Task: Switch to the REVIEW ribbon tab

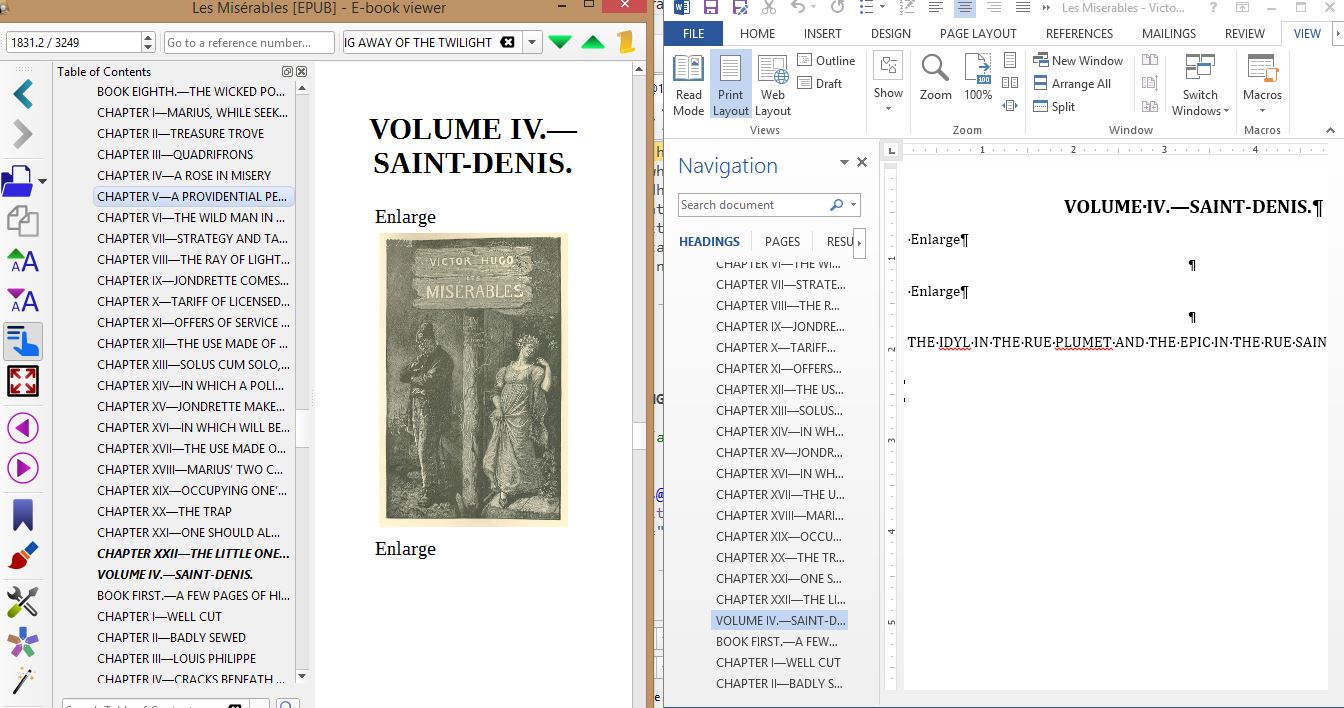Action: click(1244, 34)
